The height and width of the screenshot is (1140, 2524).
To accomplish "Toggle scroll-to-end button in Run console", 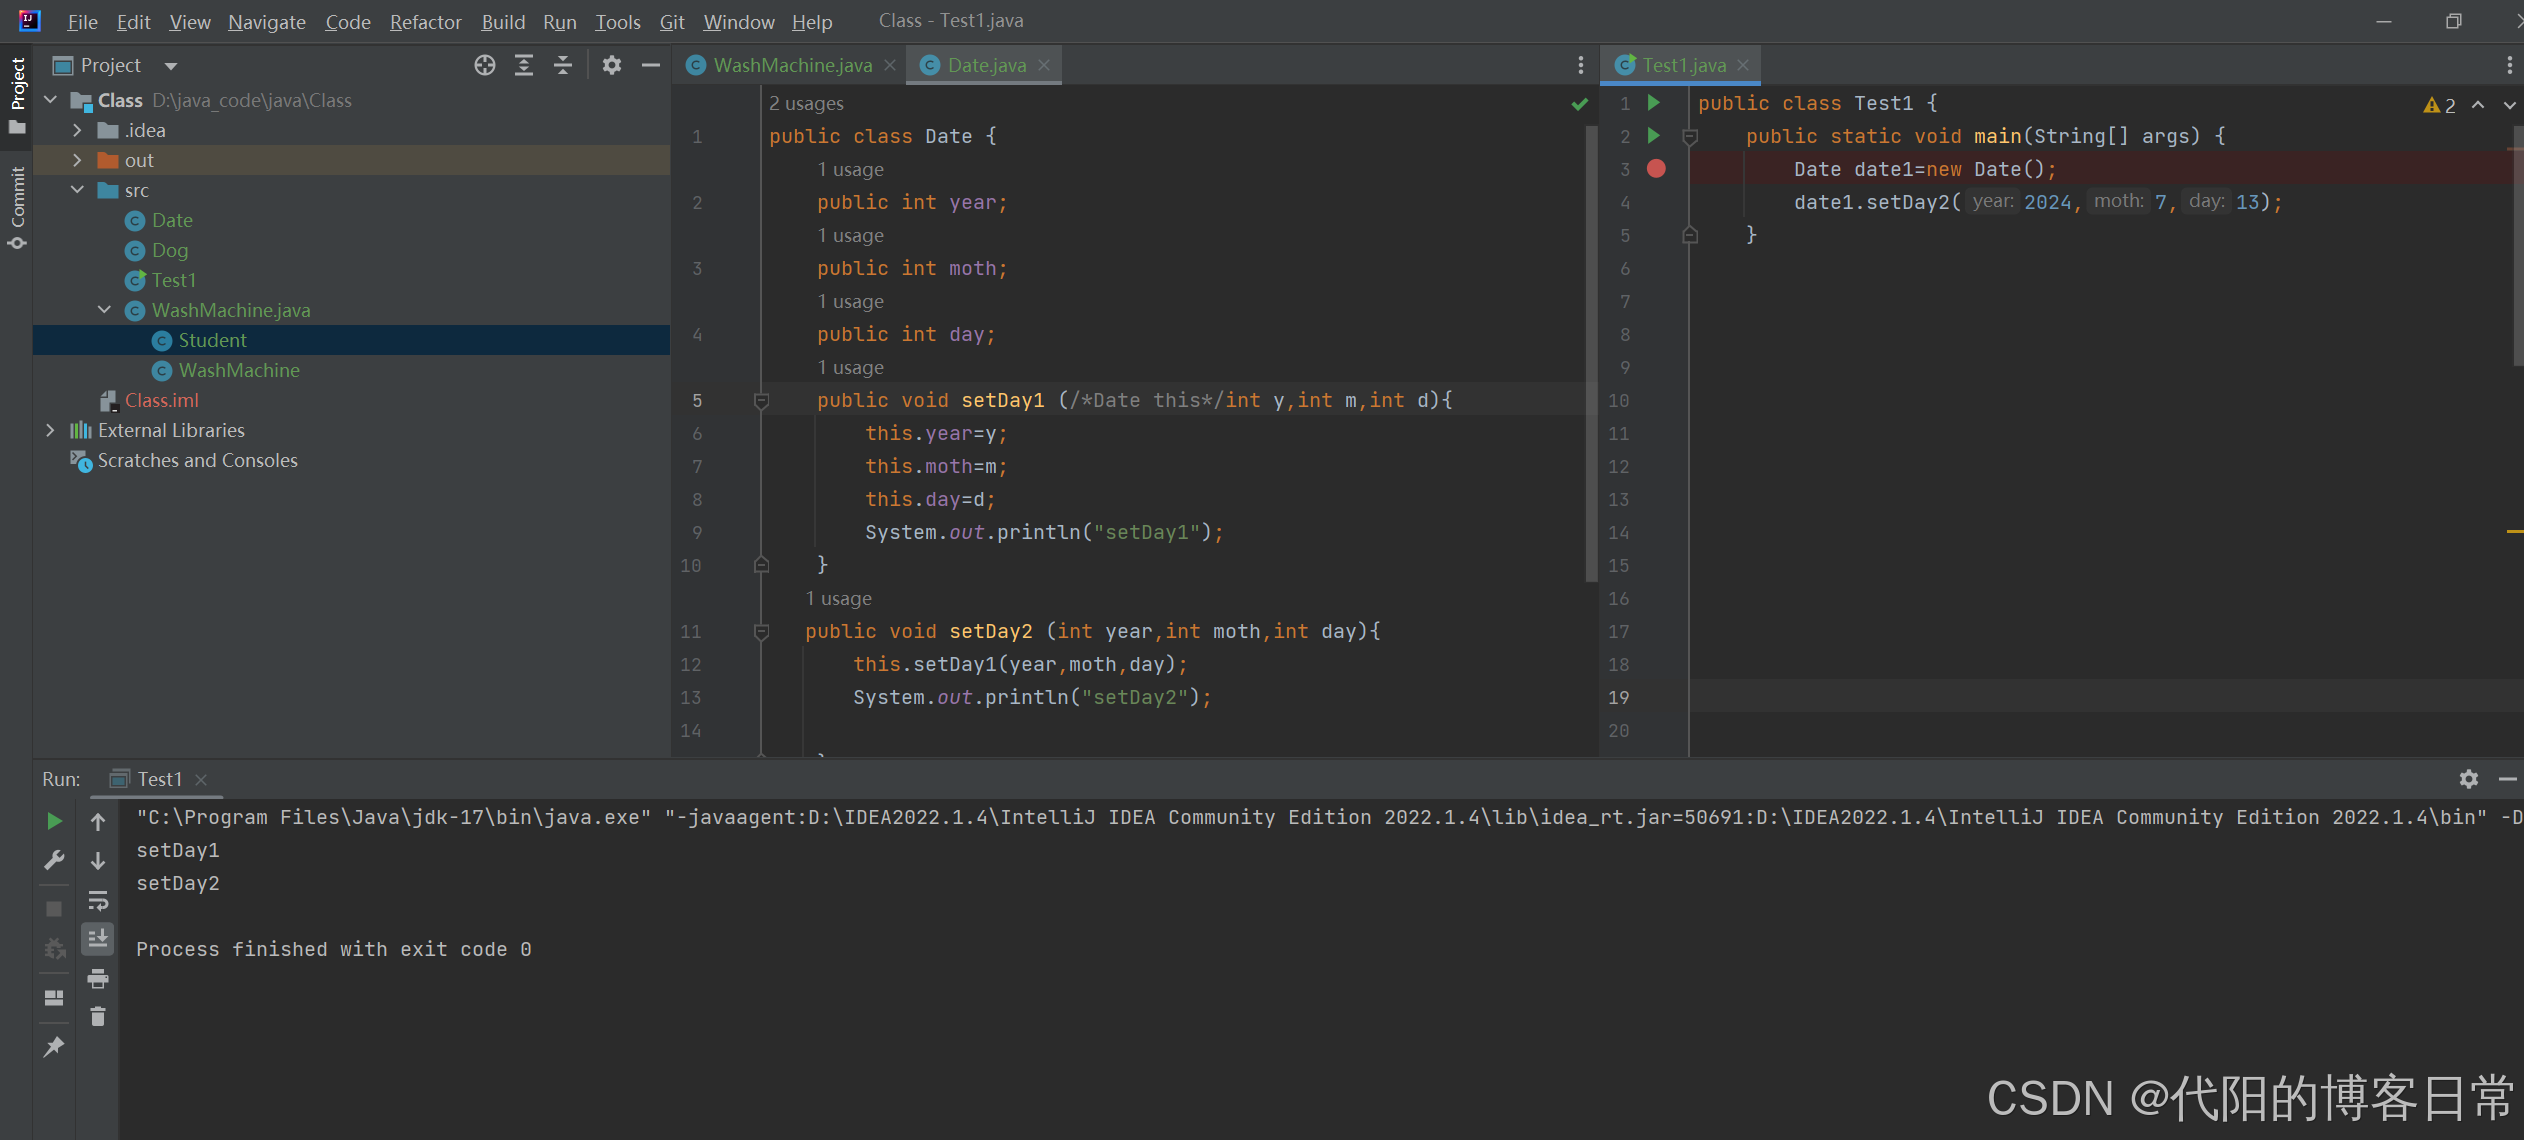I will pyautogui.click(x=98, y=939).
